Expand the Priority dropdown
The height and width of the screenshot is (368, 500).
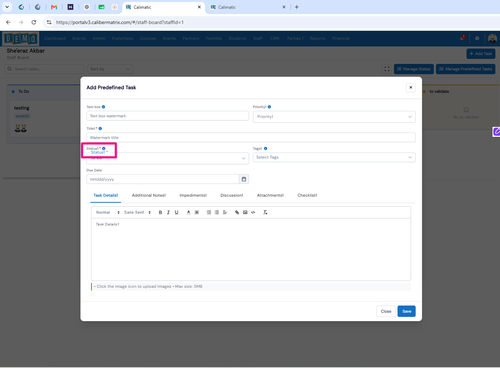coord(334,117)
